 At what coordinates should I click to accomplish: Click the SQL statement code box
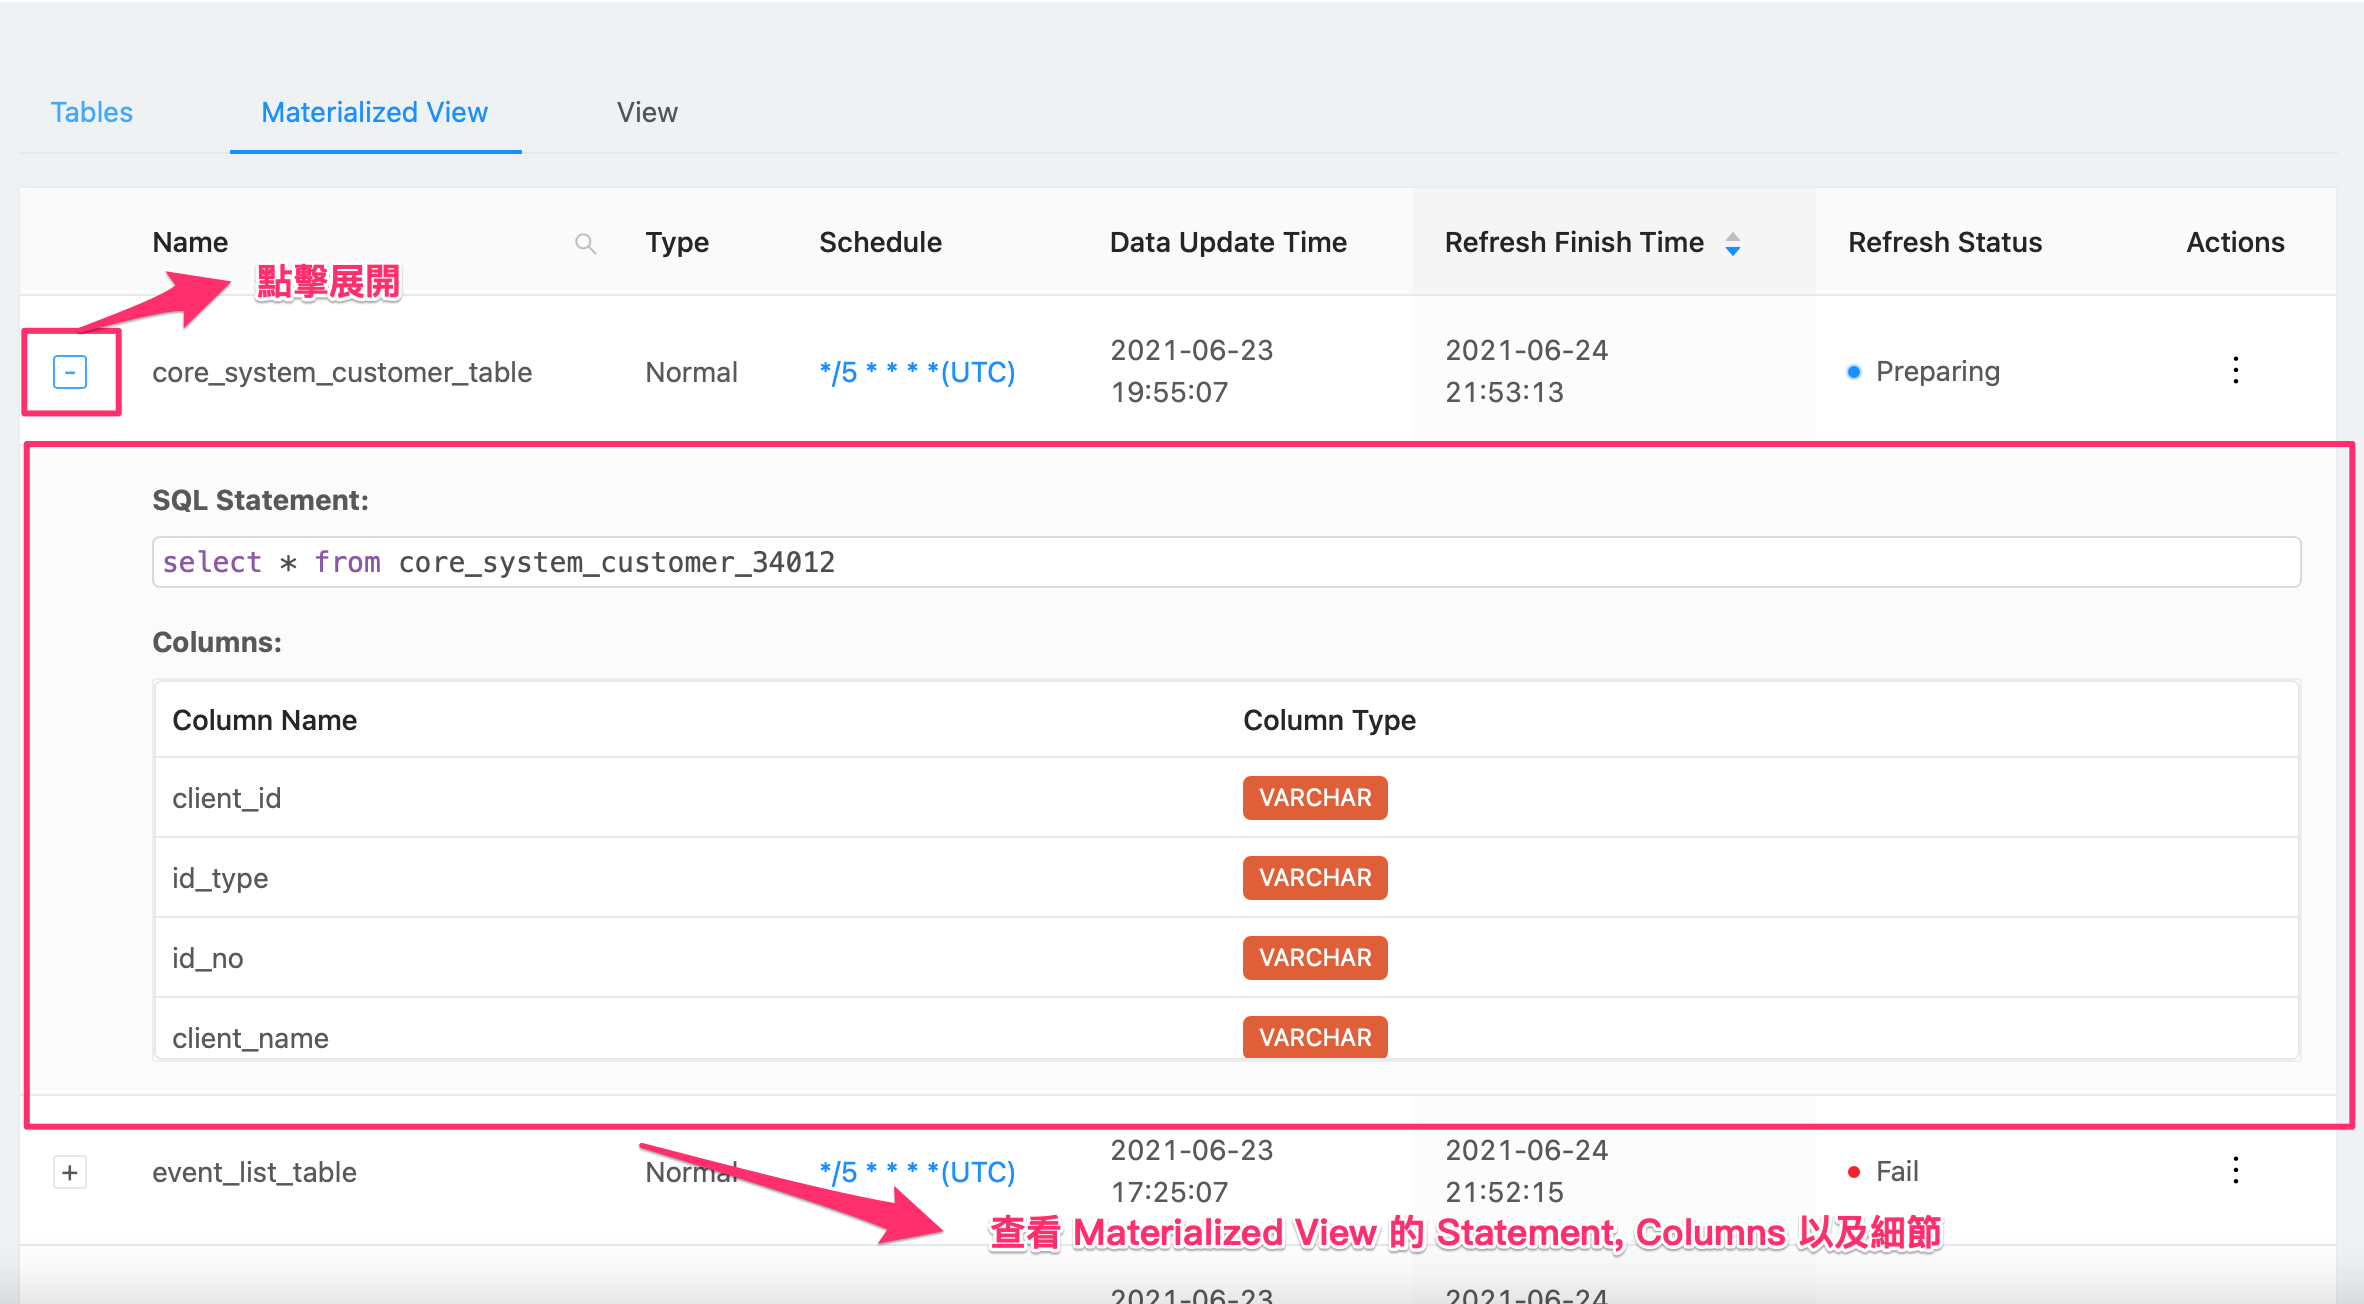(x=1226, y=562)
